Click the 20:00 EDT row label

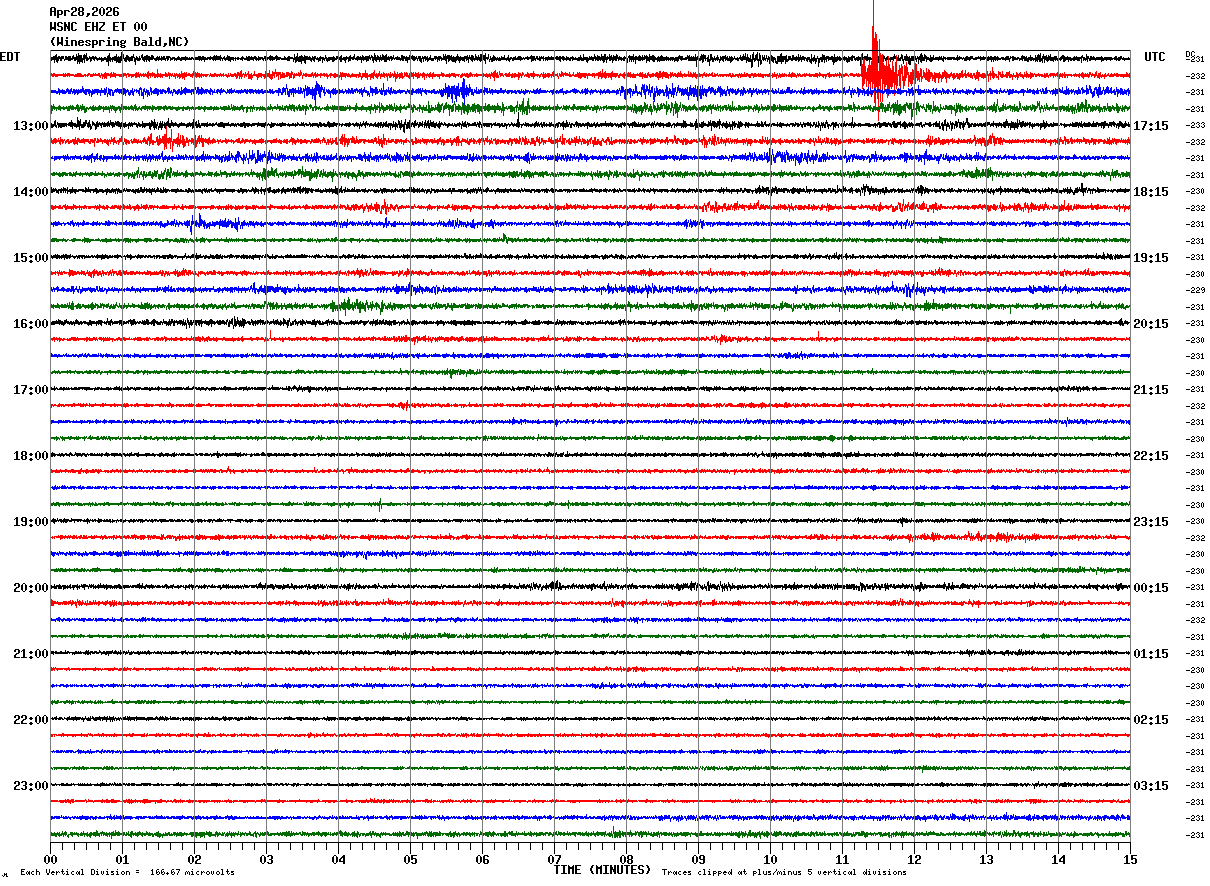point(31,588)
